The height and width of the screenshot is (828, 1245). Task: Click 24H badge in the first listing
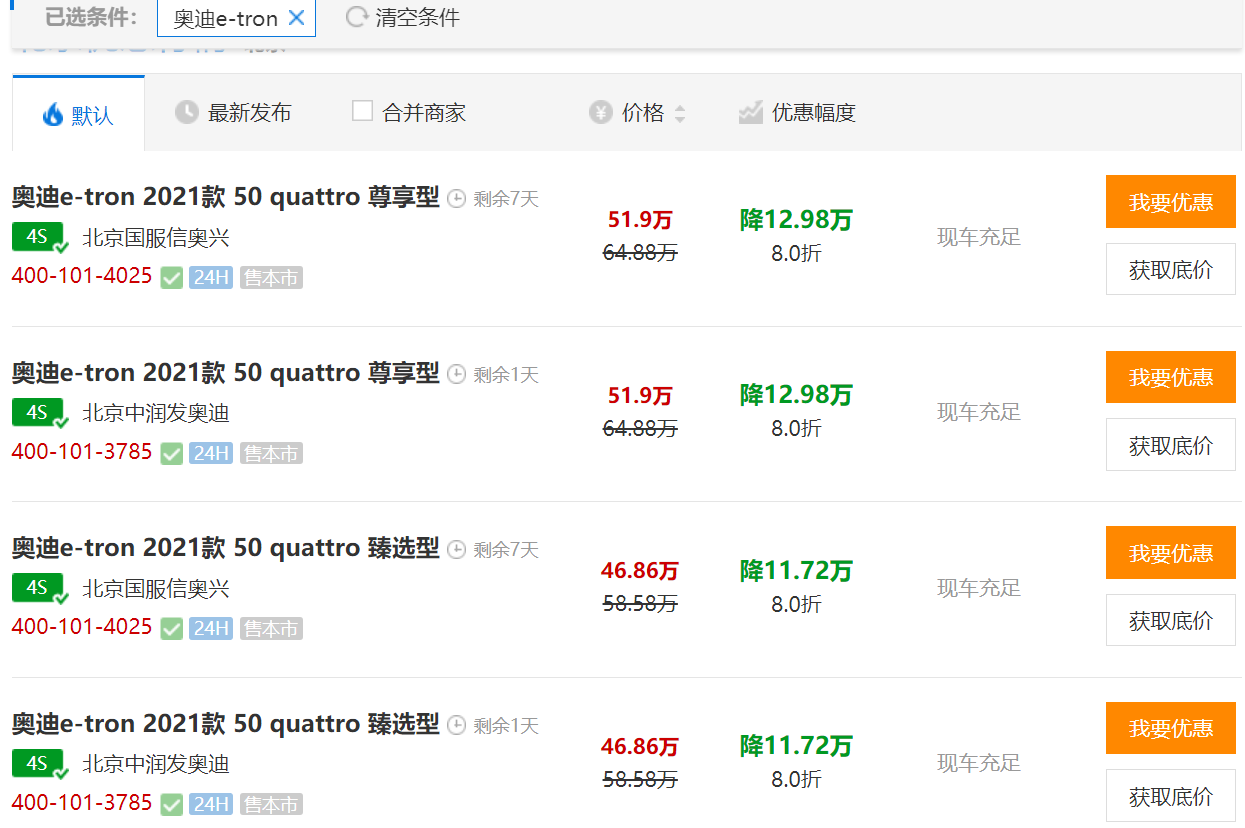point(211,278)
